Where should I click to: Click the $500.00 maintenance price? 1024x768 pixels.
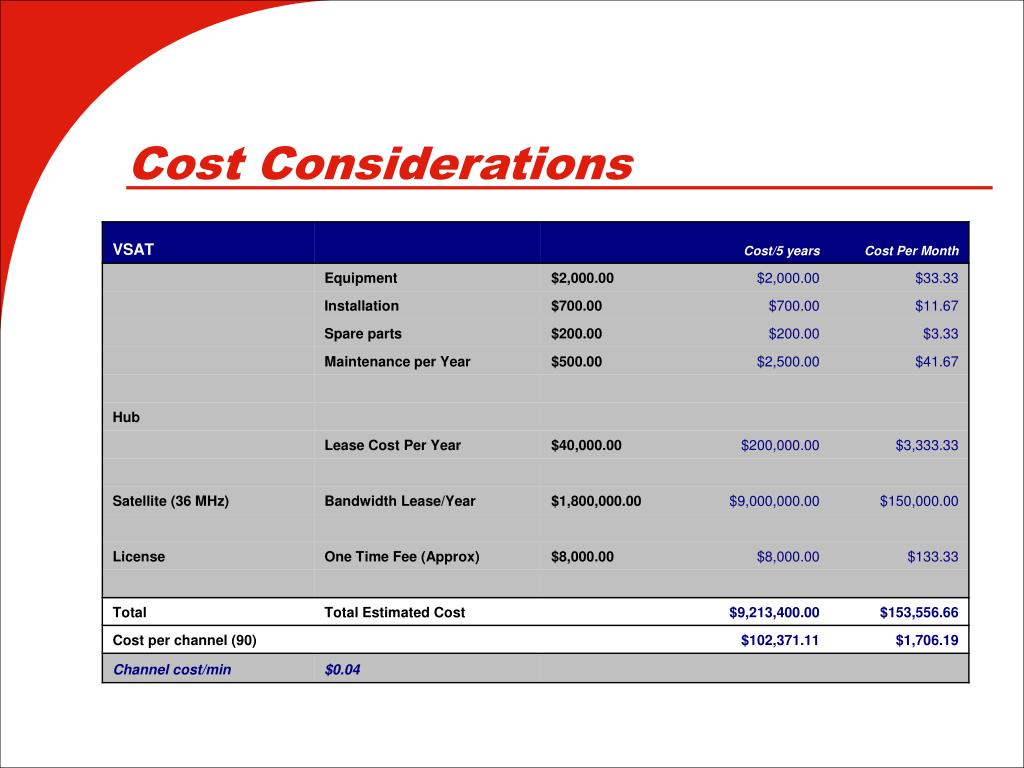click(576, 362)
